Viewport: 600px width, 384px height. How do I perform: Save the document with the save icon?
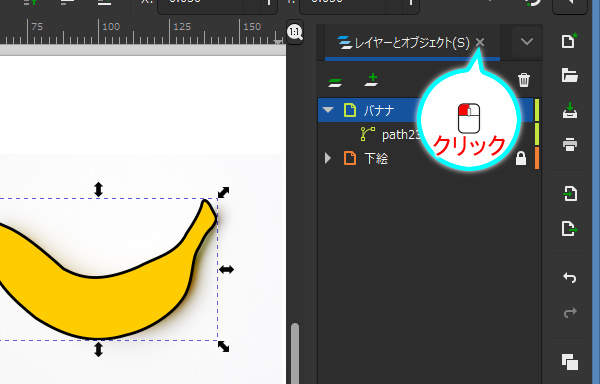tap(570, 111)
